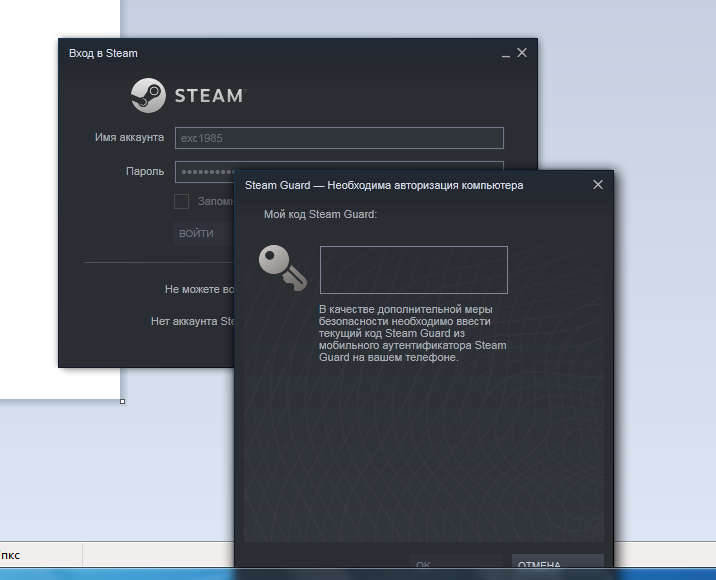Click the ОТМЕНА button in Steam Guard dialog
The width and height of the screenshot is (716, 580).
click(x=558, y=562)
